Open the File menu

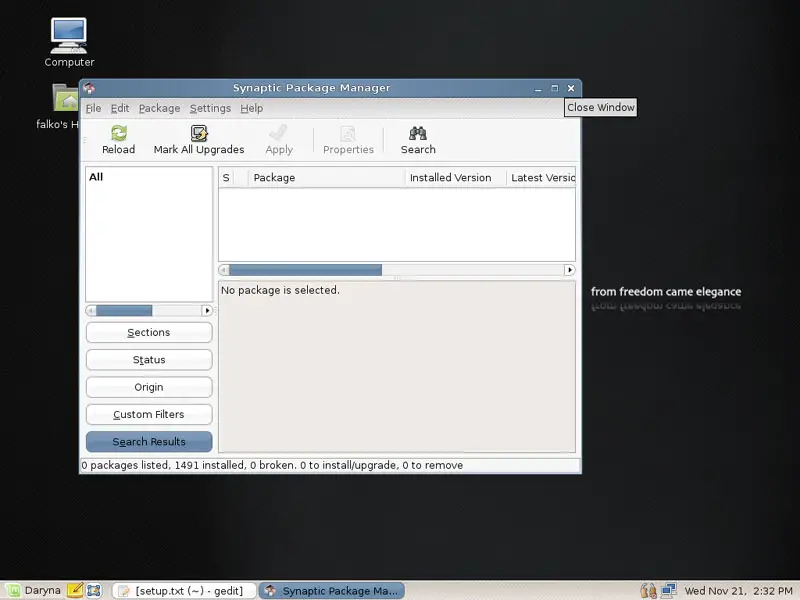point(93,108)
